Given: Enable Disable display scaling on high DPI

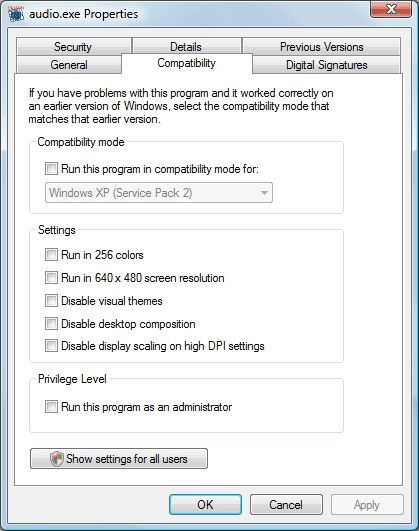Looking at the screenshot, I should pyautogui.click(x=51, y=346).
